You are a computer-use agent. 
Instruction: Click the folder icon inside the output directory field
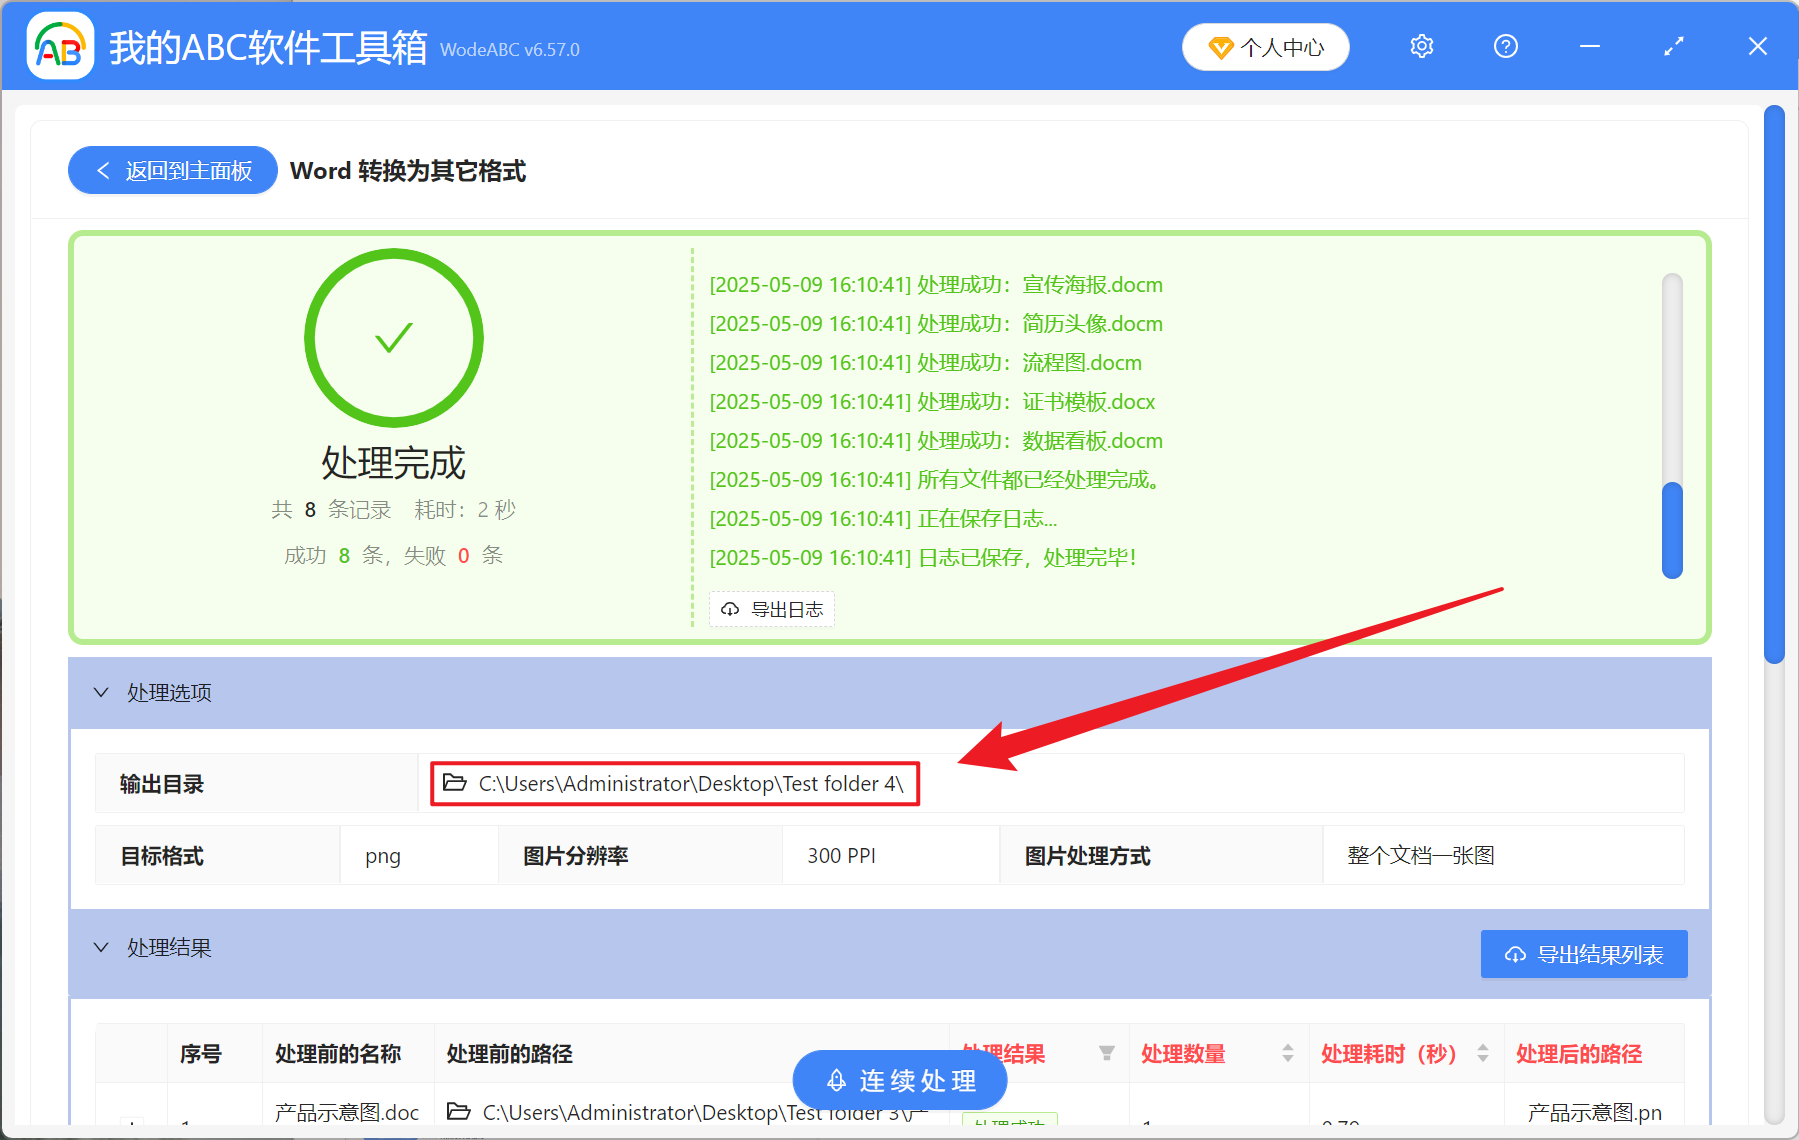(453, 784)
